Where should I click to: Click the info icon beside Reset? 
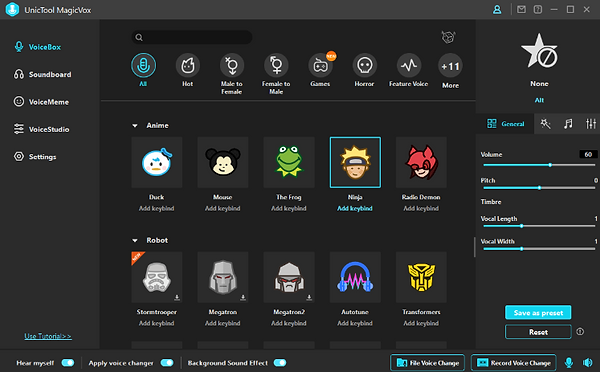[580, 331]
